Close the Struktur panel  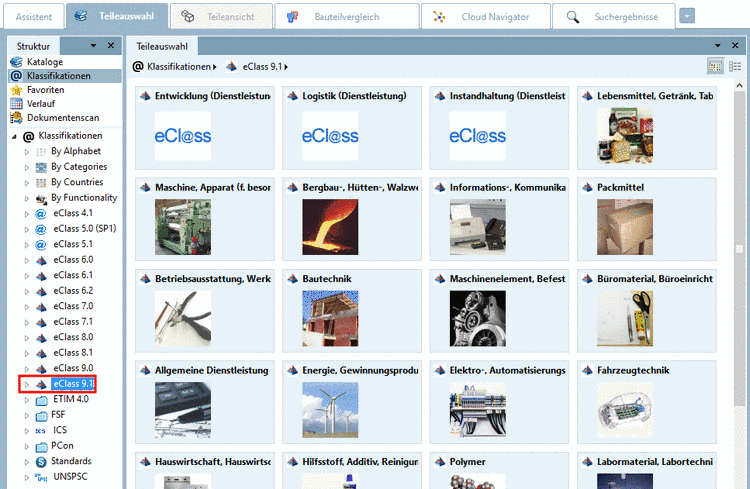click(111, 45)
